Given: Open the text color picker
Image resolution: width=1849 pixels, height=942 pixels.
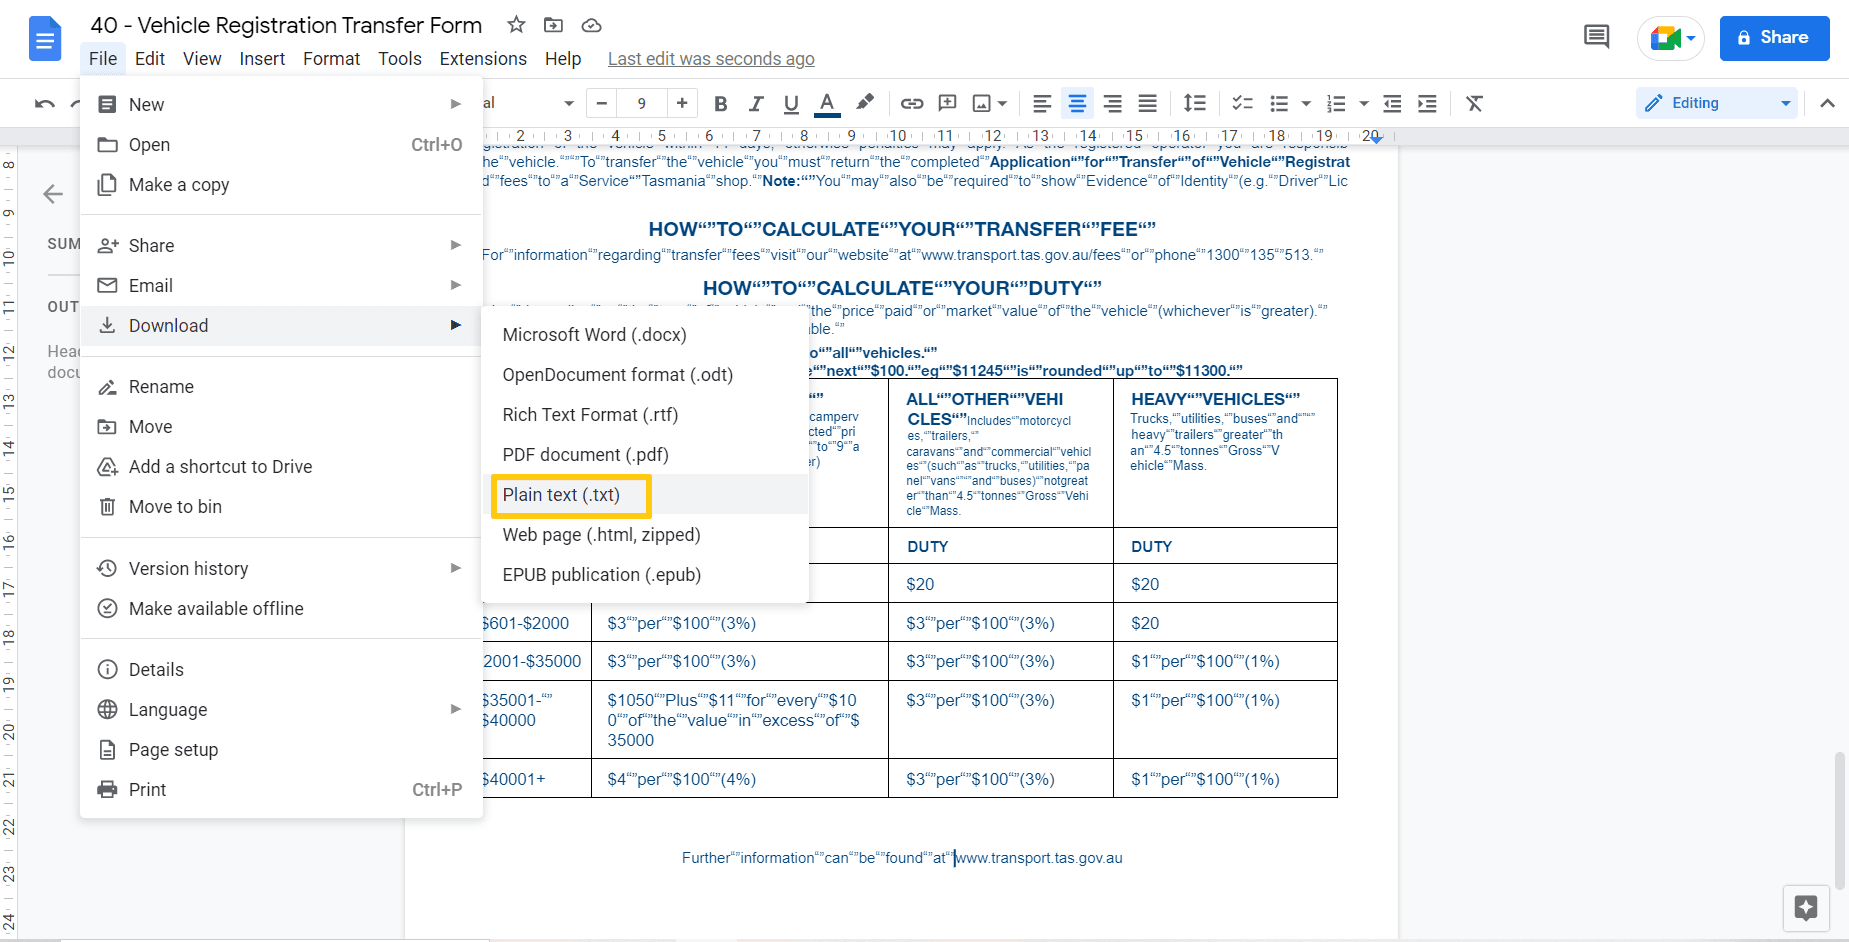Looking at the screenshot, I should (x=827, y=103).
